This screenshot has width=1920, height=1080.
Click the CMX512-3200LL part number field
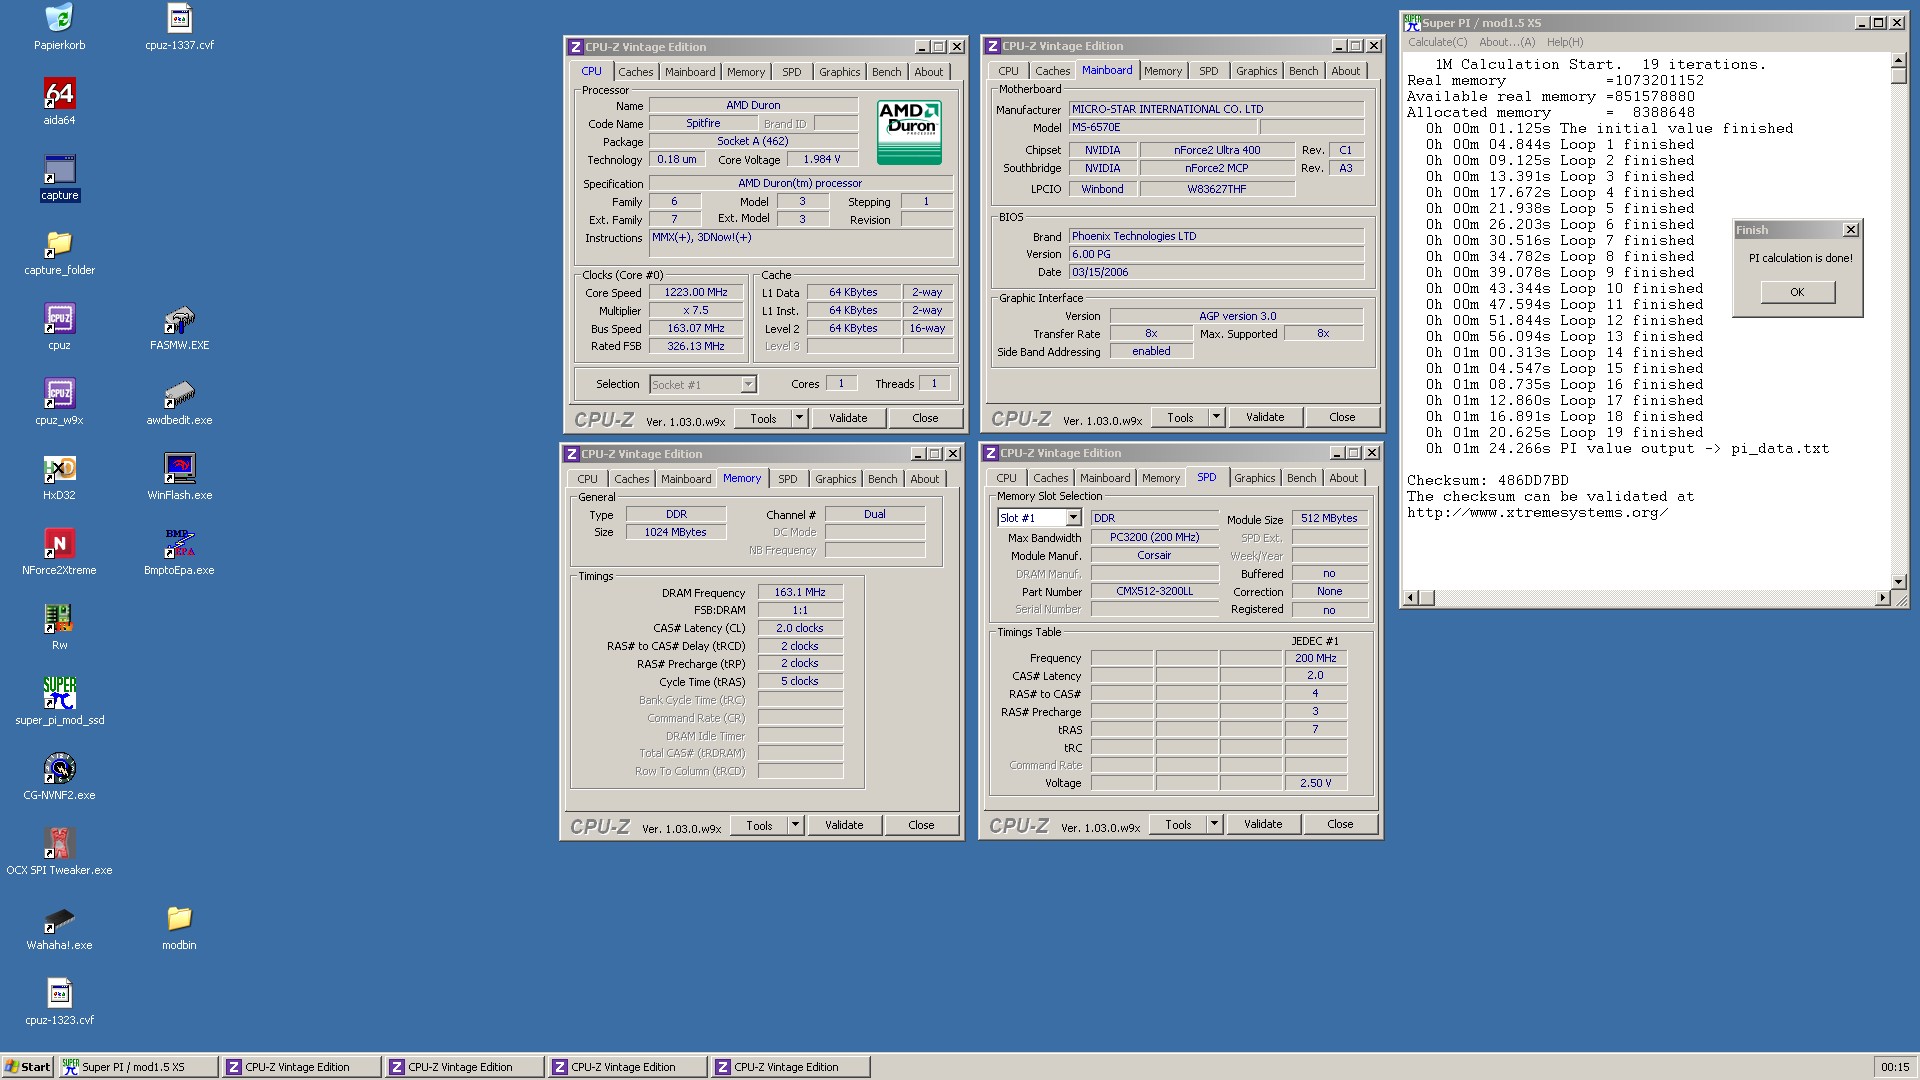pyautogui.click(x=1155, y=591)
